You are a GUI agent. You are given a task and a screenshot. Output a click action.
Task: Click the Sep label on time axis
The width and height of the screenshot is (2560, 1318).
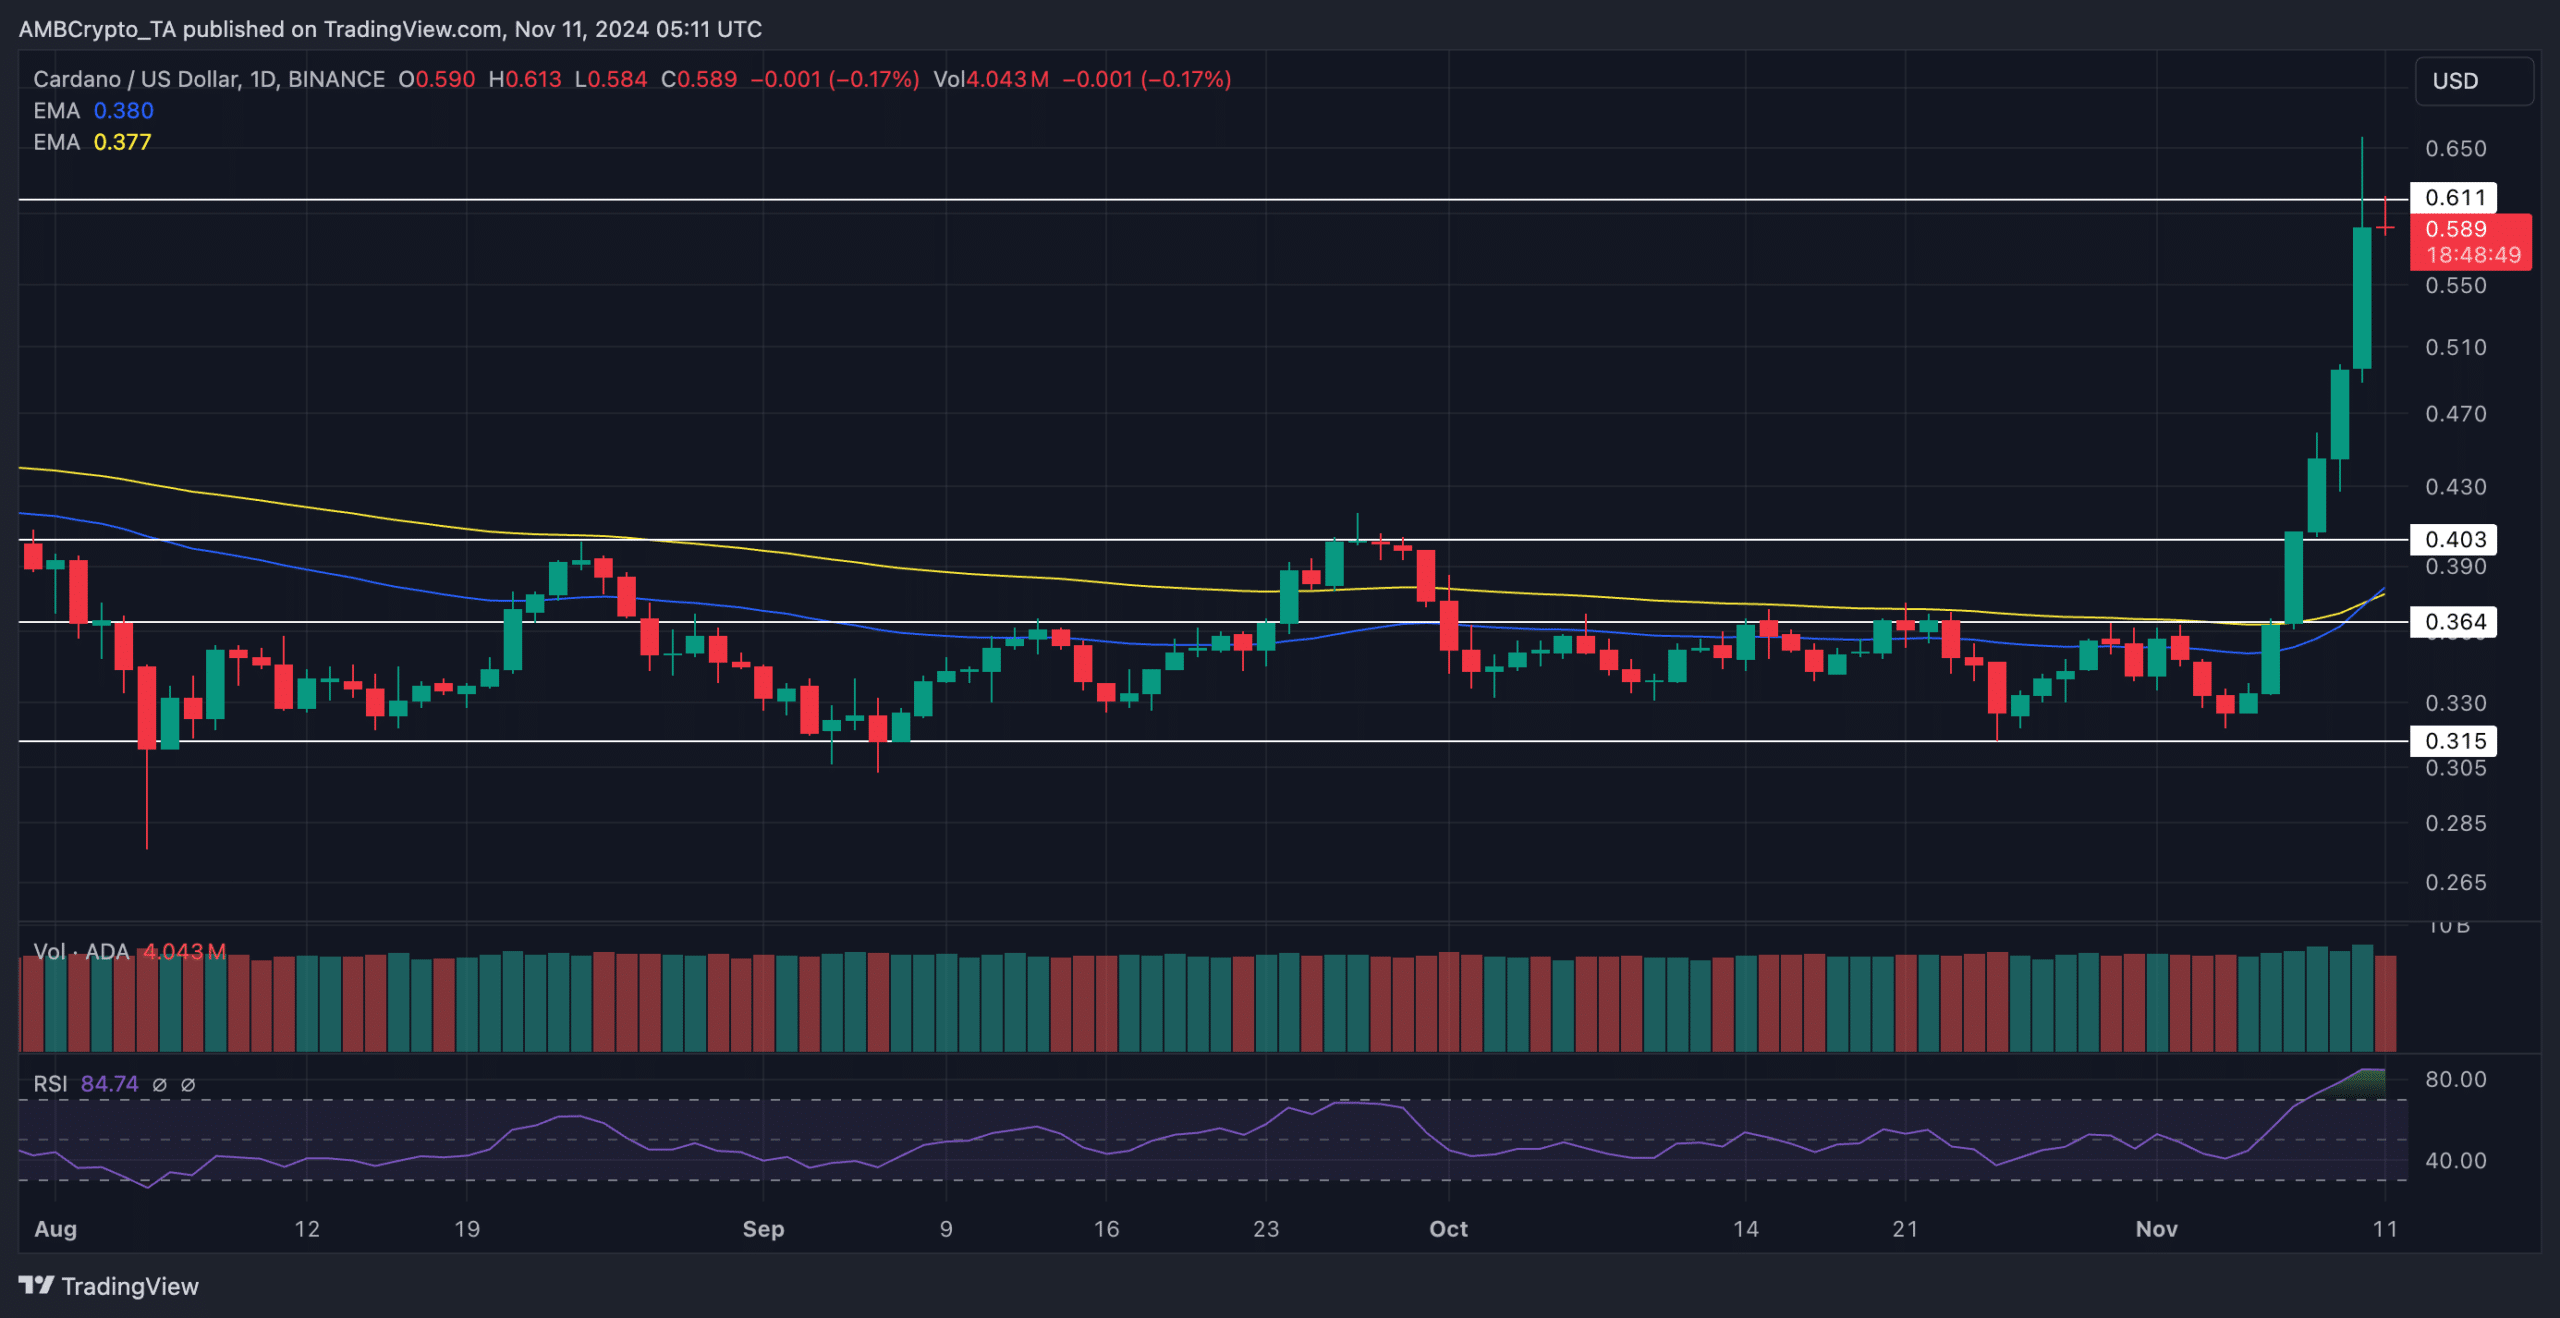pyautogui.click(x=763, y=1229)
